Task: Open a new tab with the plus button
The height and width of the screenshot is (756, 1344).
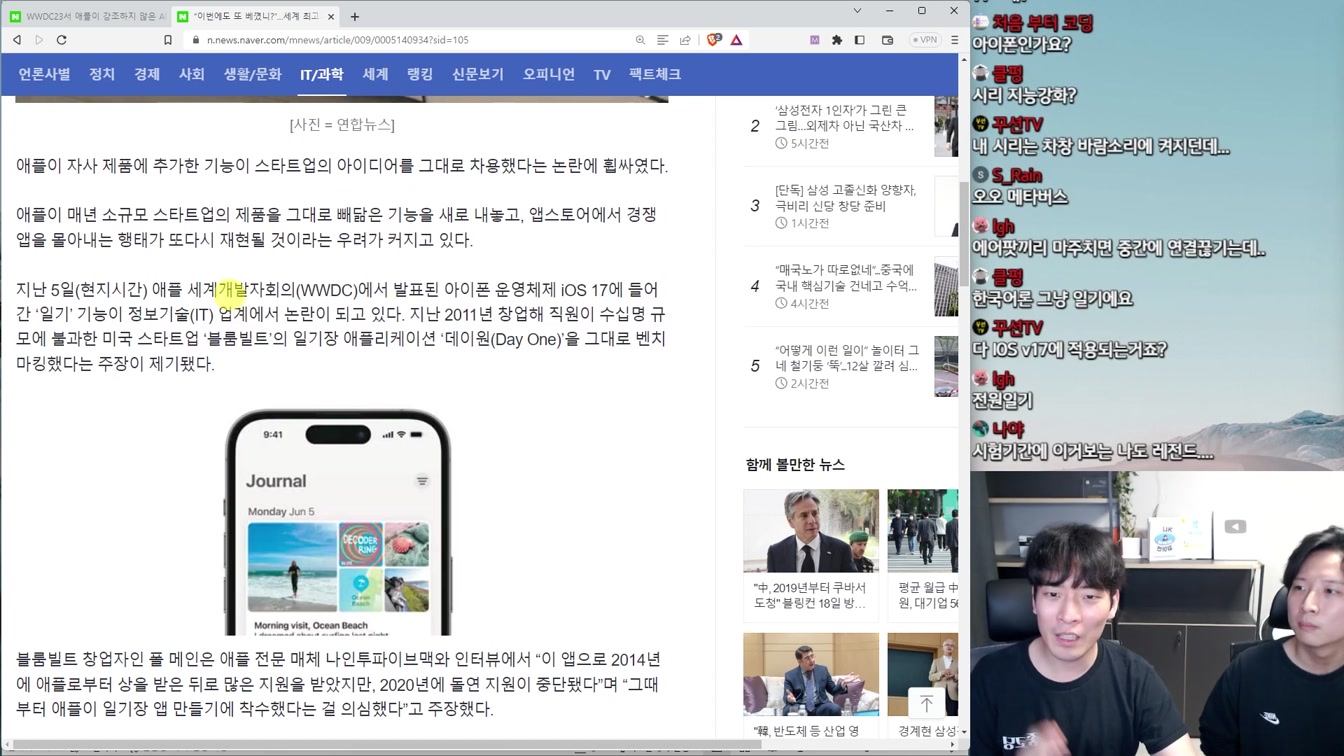Action: pyautogui.click(x=355, y=16)
